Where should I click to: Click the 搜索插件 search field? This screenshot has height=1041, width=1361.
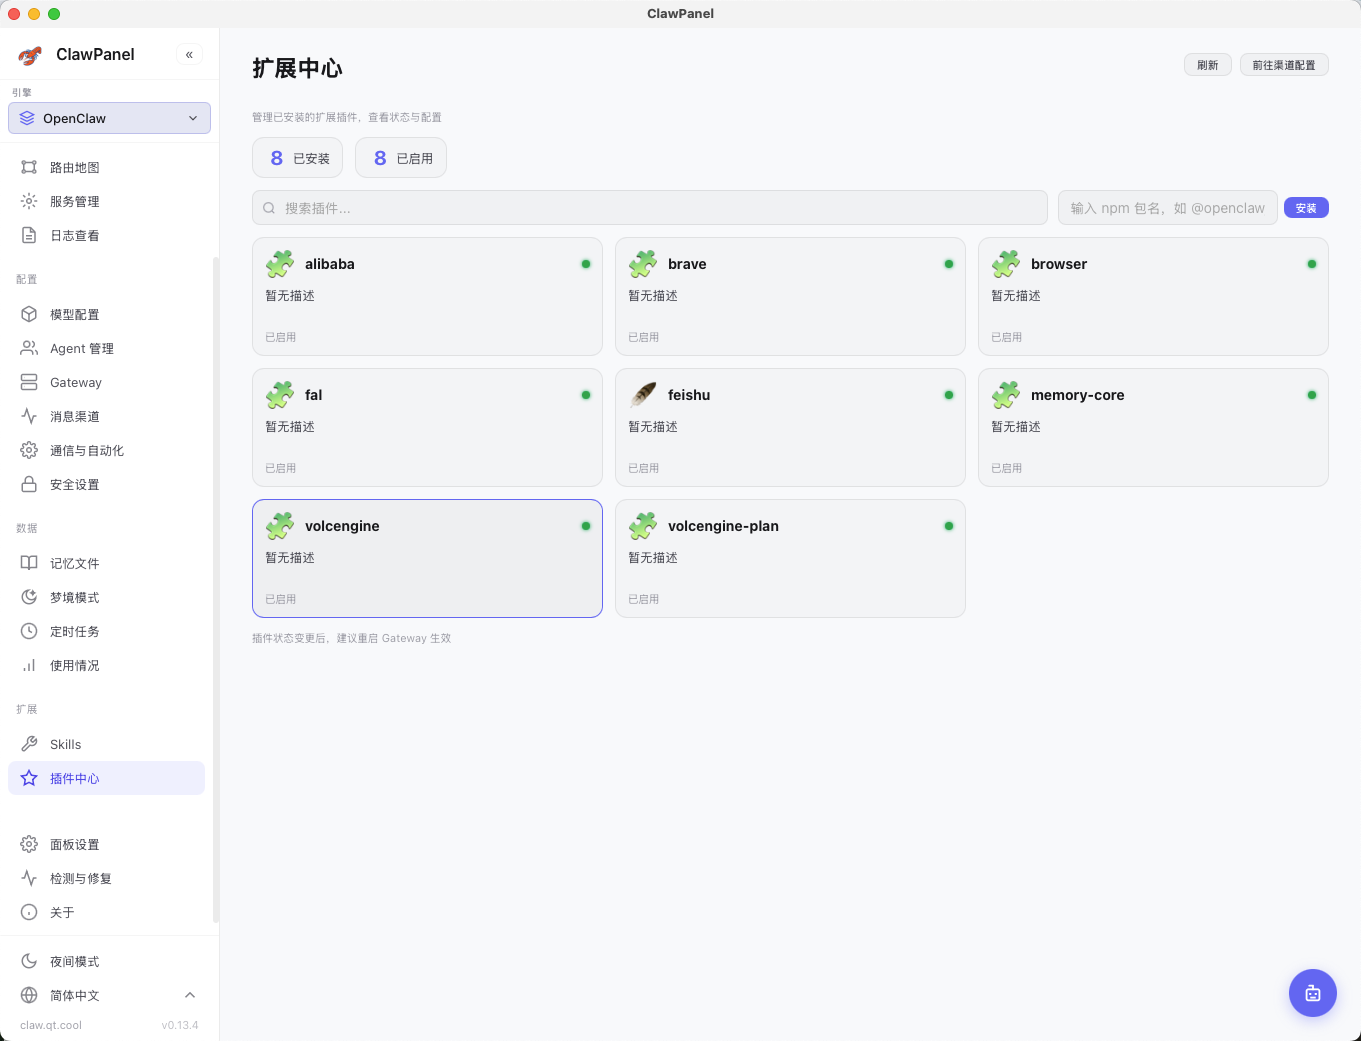coord(650,208)
